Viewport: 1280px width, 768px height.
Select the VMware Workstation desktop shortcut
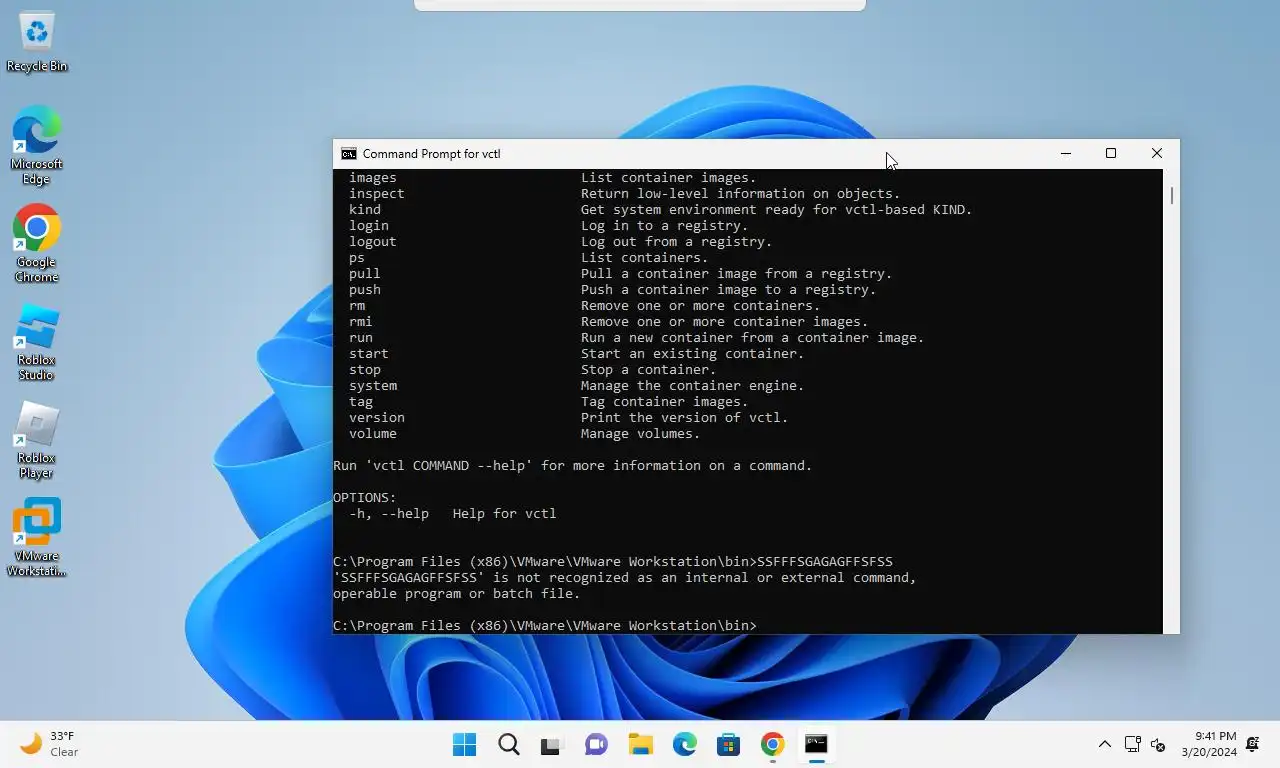coord(37,538)
